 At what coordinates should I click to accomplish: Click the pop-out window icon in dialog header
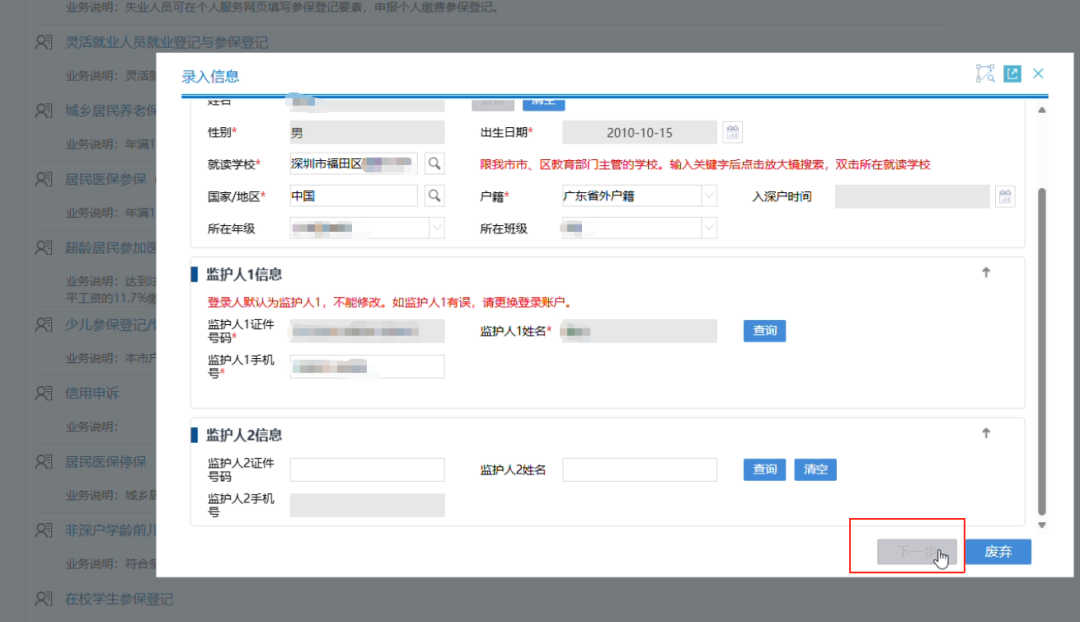pos(1012,74)
